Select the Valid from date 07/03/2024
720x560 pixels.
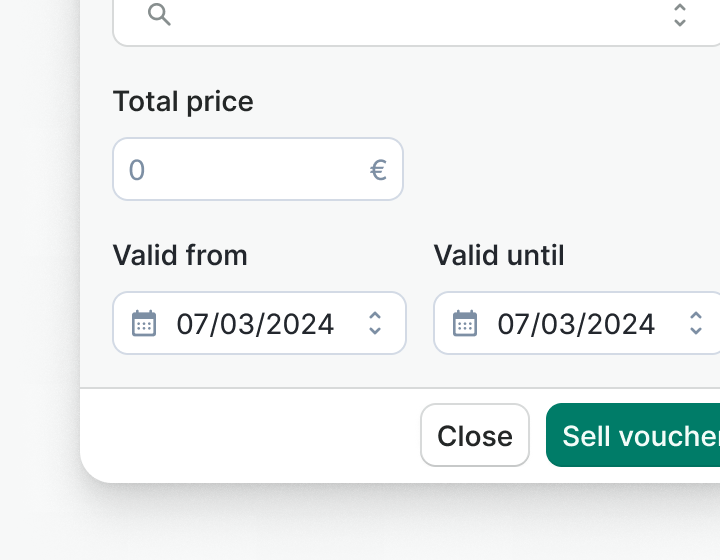255,324
